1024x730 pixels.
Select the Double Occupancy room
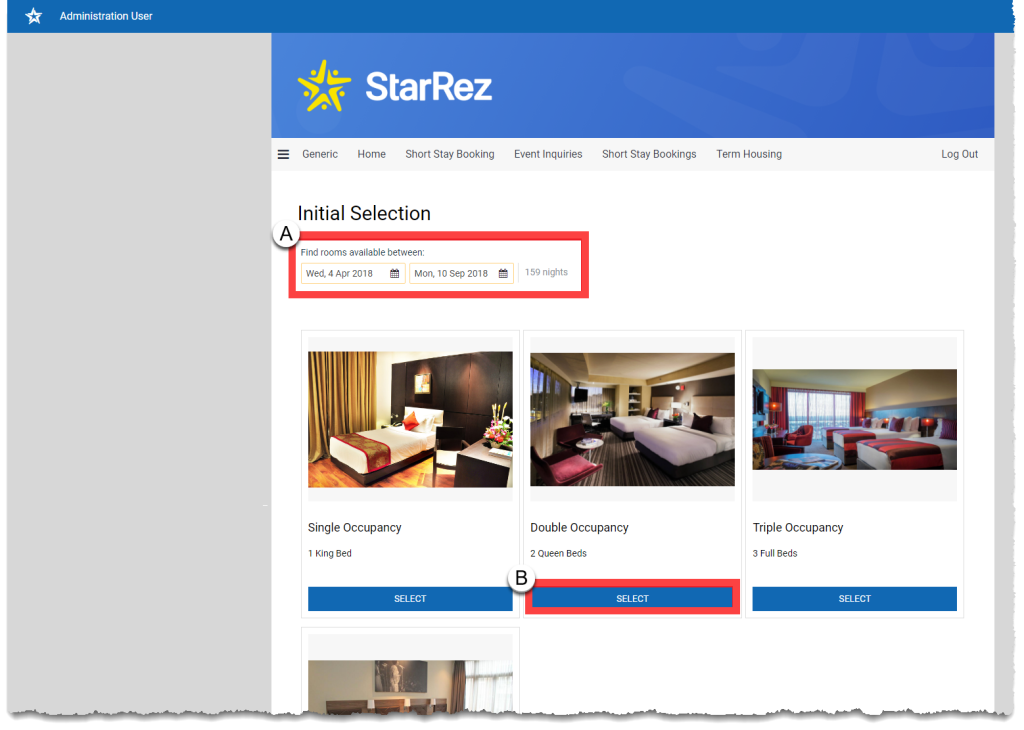tap(632, 599)
